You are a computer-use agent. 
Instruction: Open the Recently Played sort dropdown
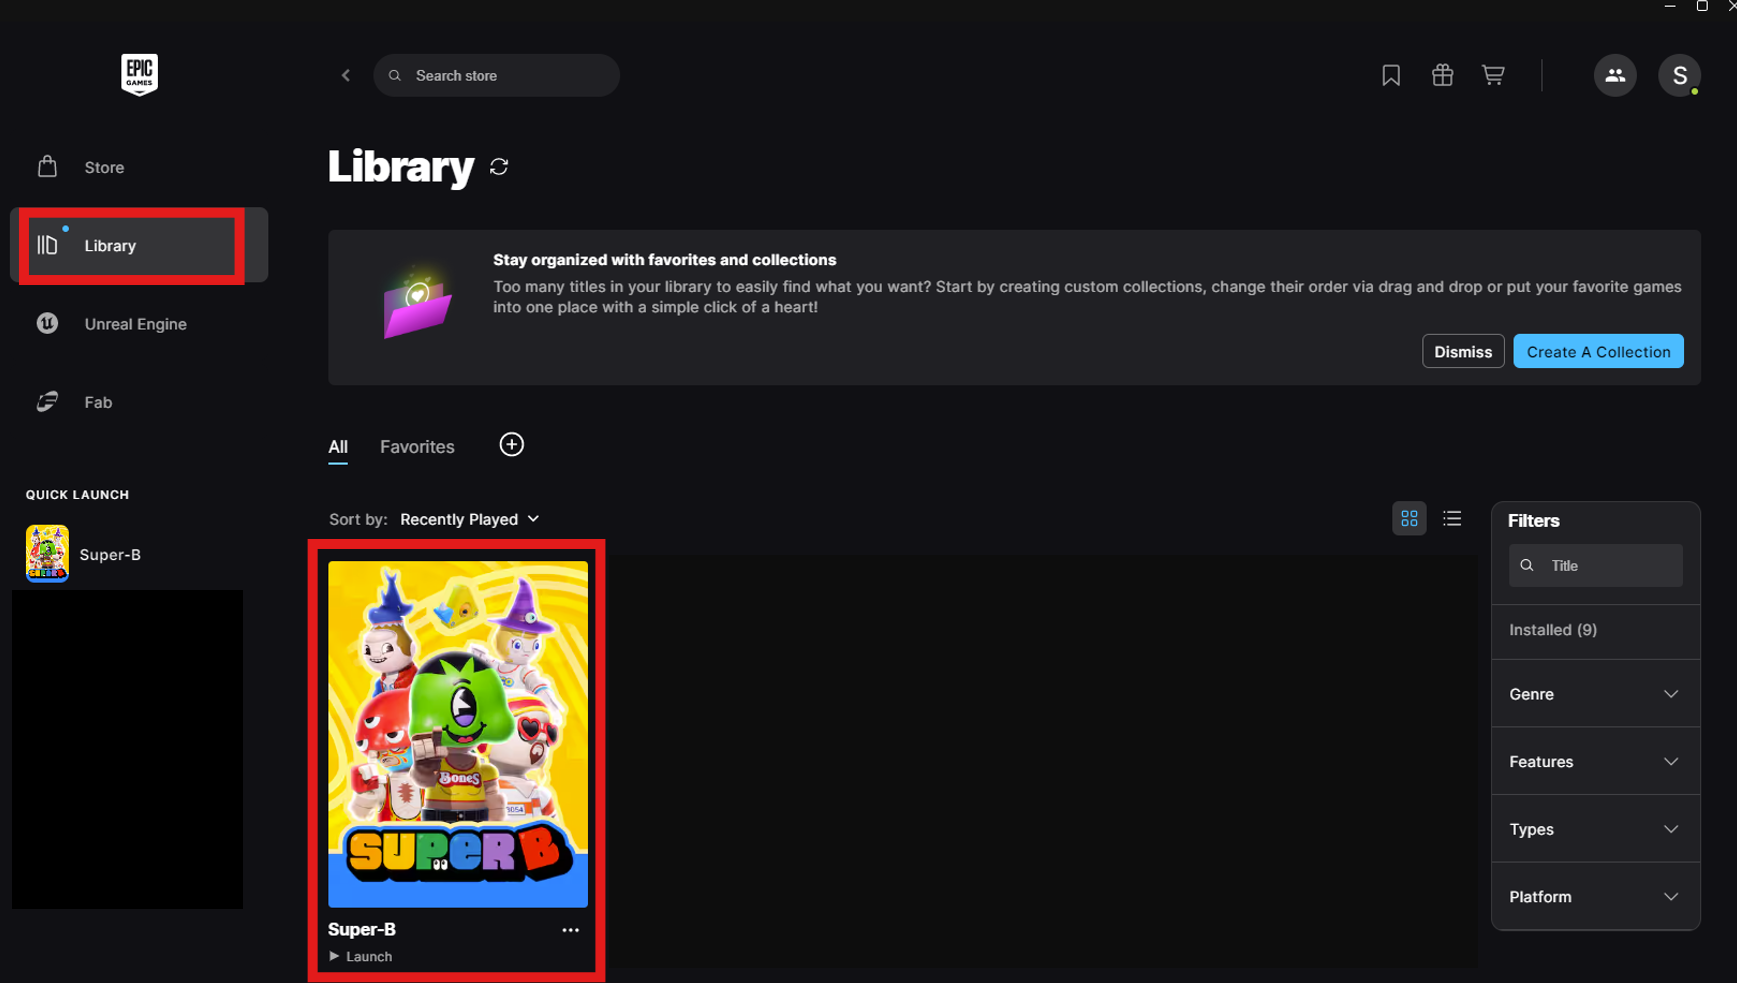point(469,519)
